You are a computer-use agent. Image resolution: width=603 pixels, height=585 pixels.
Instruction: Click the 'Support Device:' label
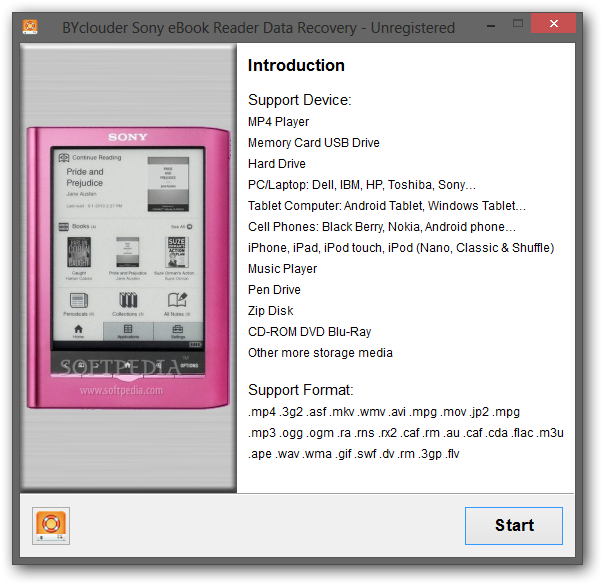(300, 100)
